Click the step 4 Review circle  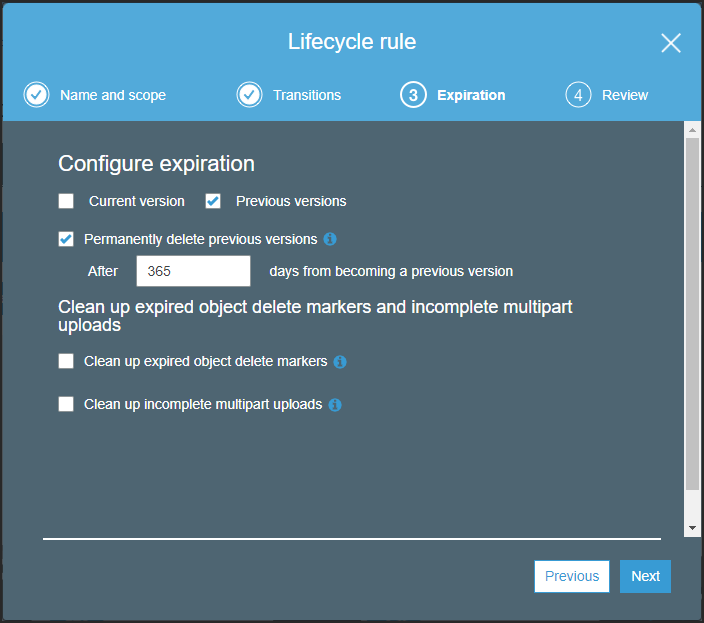click(578, 95)
